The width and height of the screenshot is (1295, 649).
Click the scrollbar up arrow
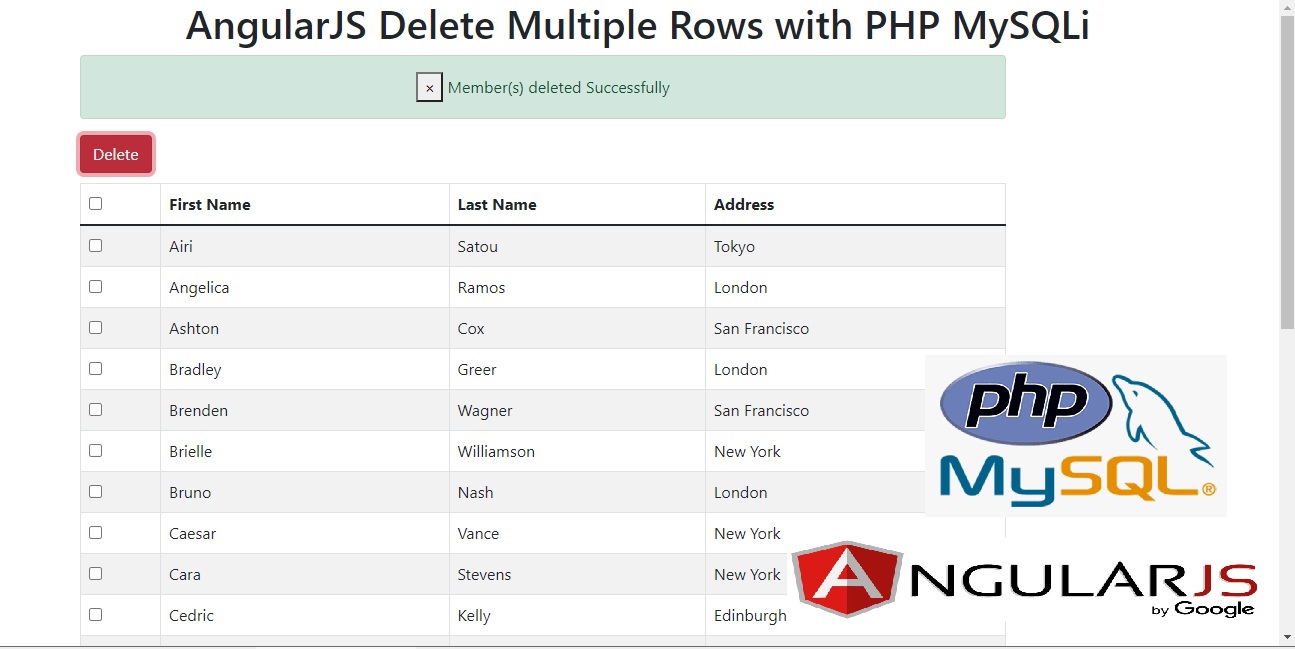coord(1287,9)
